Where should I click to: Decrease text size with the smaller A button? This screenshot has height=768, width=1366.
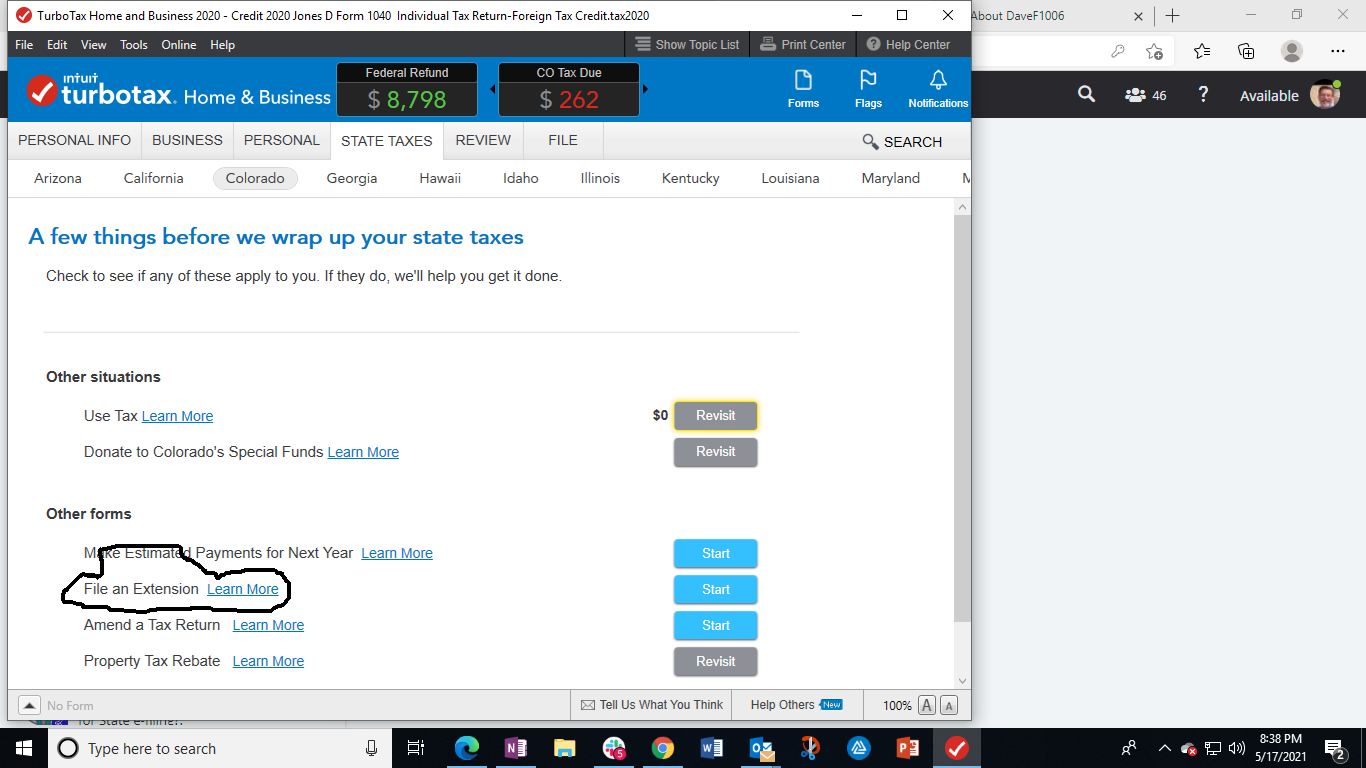(949, 705)
